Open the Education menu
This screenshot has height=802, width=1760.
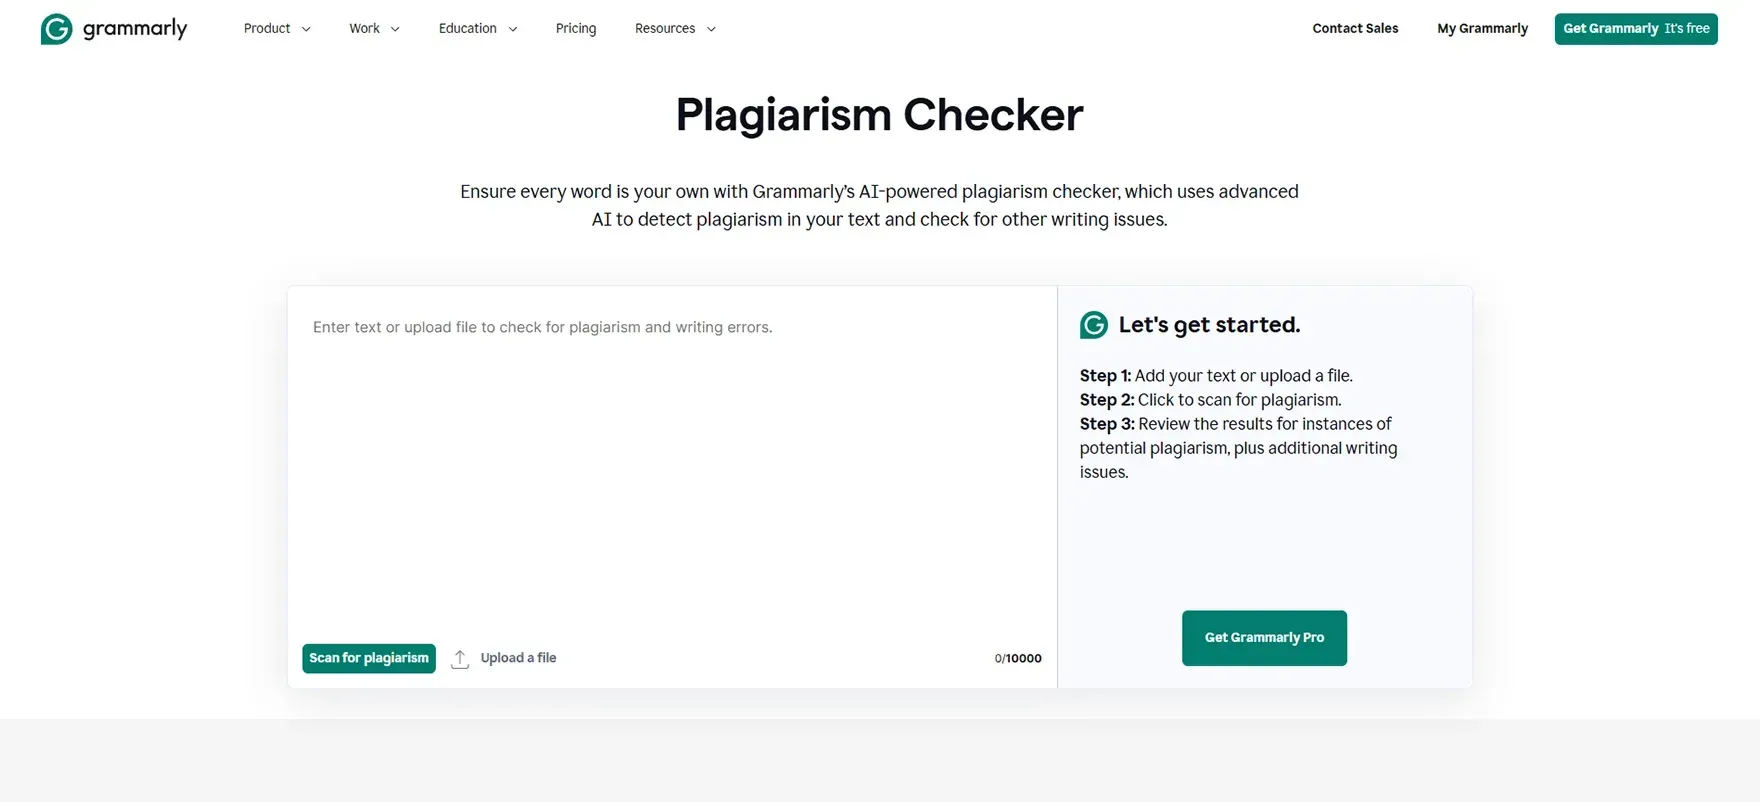467,29
